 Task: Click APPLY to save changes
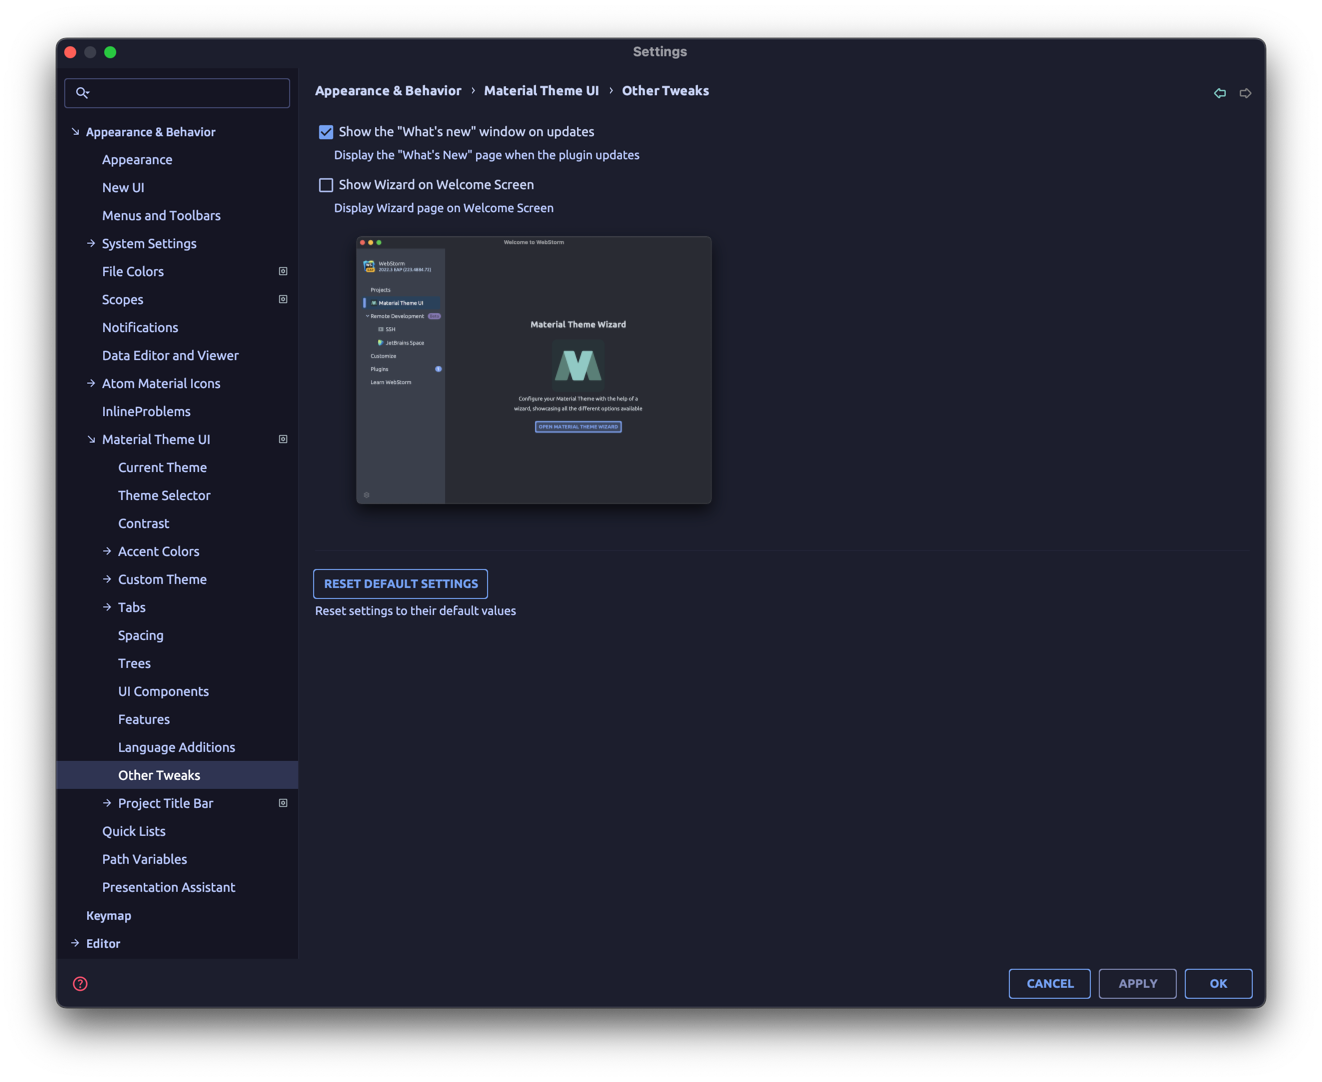pyautogui.click(x=1137, y=983)
